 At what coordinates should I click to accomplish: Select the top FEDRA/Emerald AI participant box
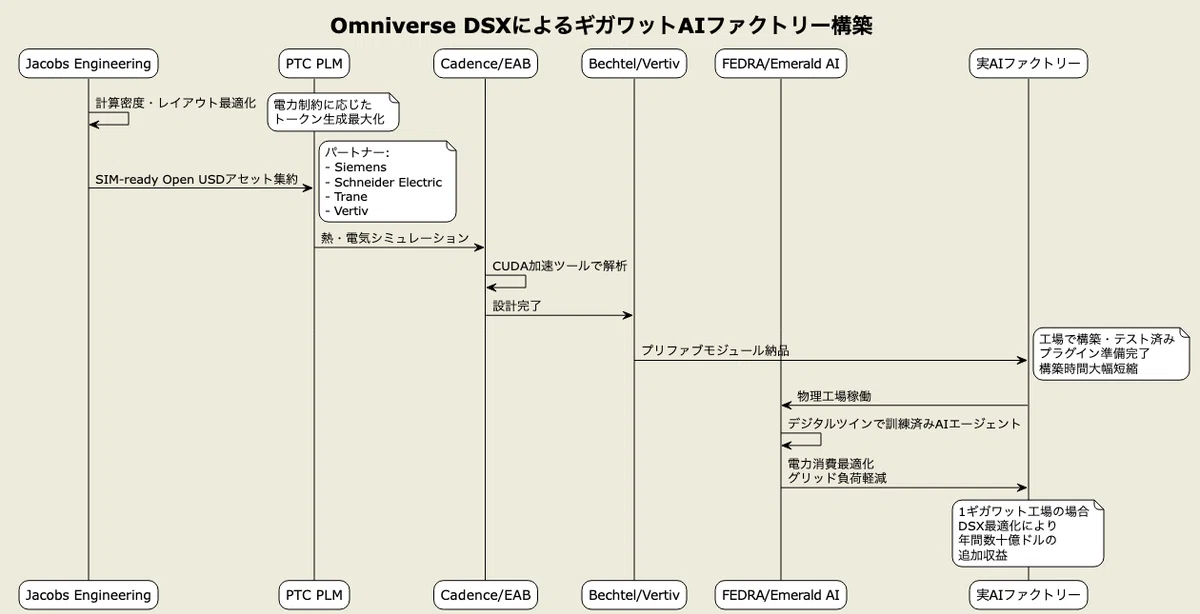781,64
